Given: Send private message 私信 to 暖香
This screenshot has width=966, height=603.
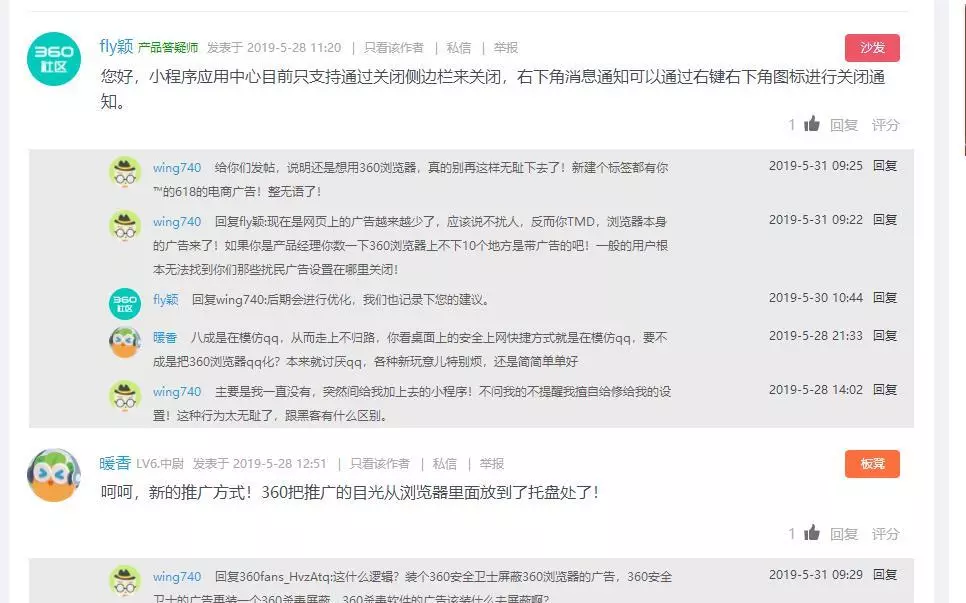Looking at the screenshot, I should tap(445, 464).
